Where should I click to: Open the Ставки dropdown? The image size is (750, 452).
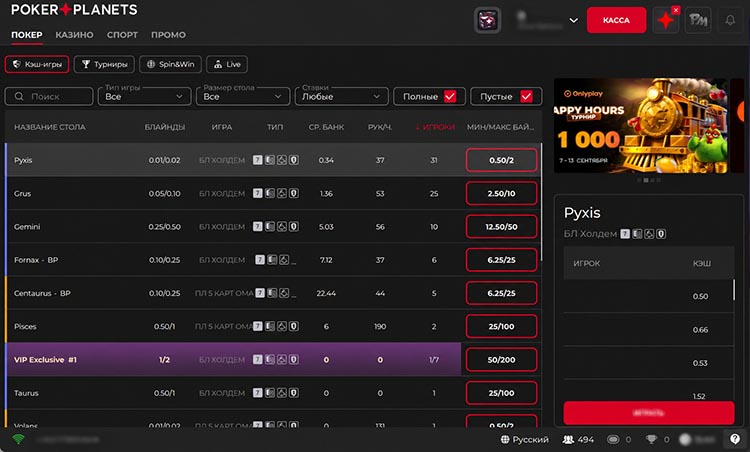pyautogui.click(x=342, y=96)
